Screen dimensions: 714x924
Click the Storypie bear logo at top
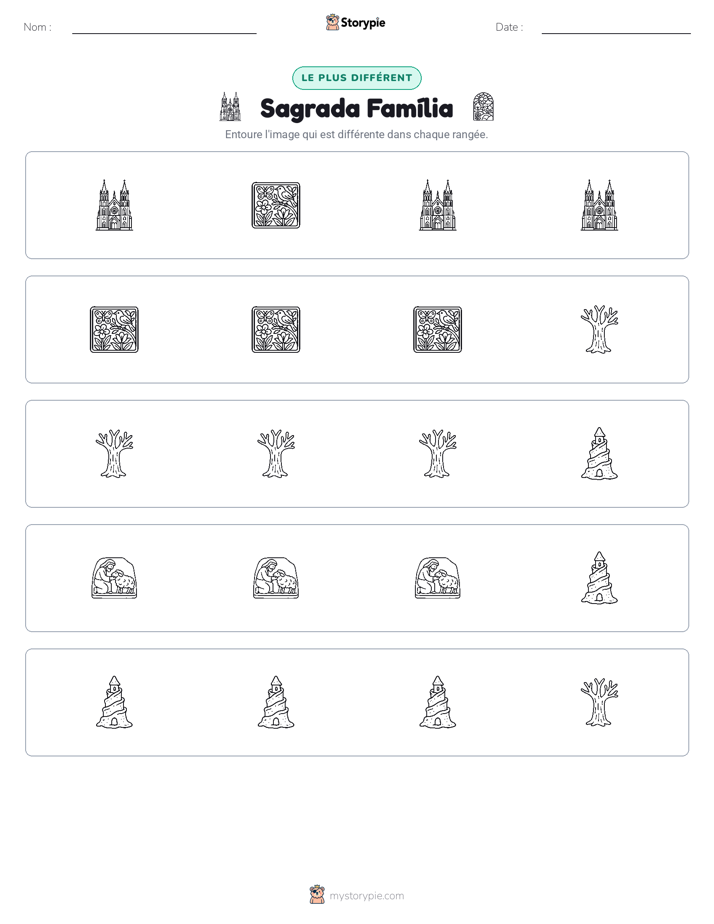(332, 22)
